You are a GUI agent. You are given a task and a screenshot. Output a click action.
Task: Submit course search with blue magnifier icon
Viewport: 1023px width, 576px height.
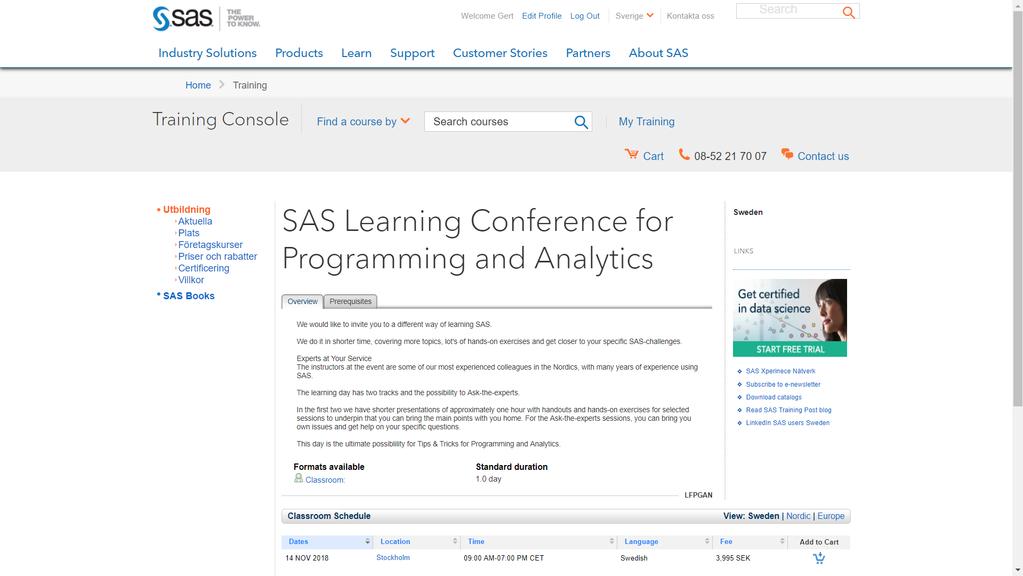(x=581, y=122)
